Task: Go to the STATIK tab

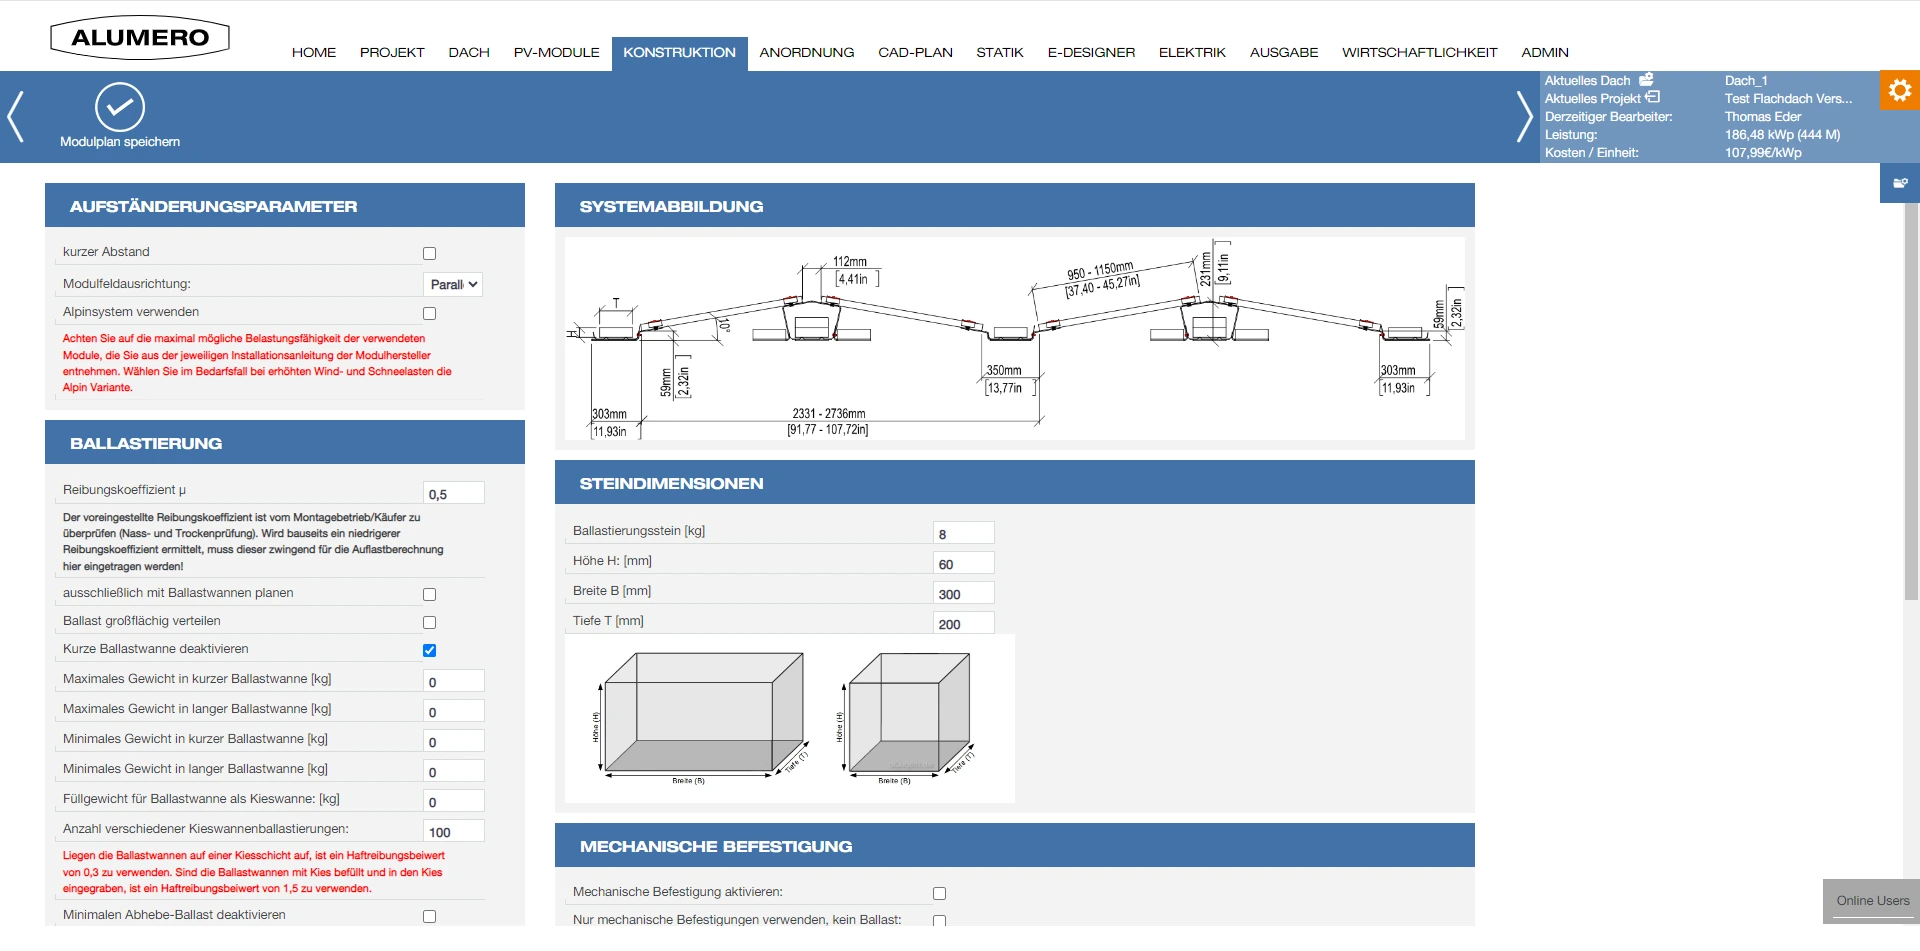Action: (999, 52)
